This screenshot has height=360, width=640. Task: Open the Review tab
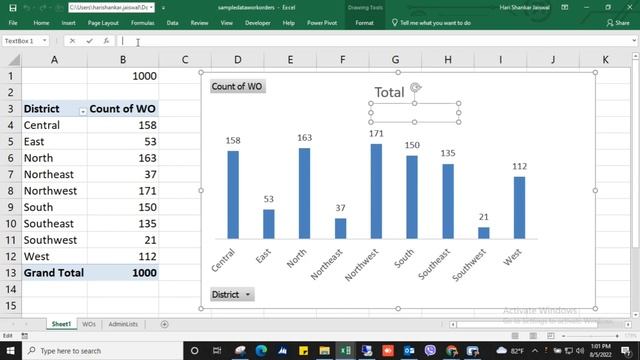click(199, 23)
